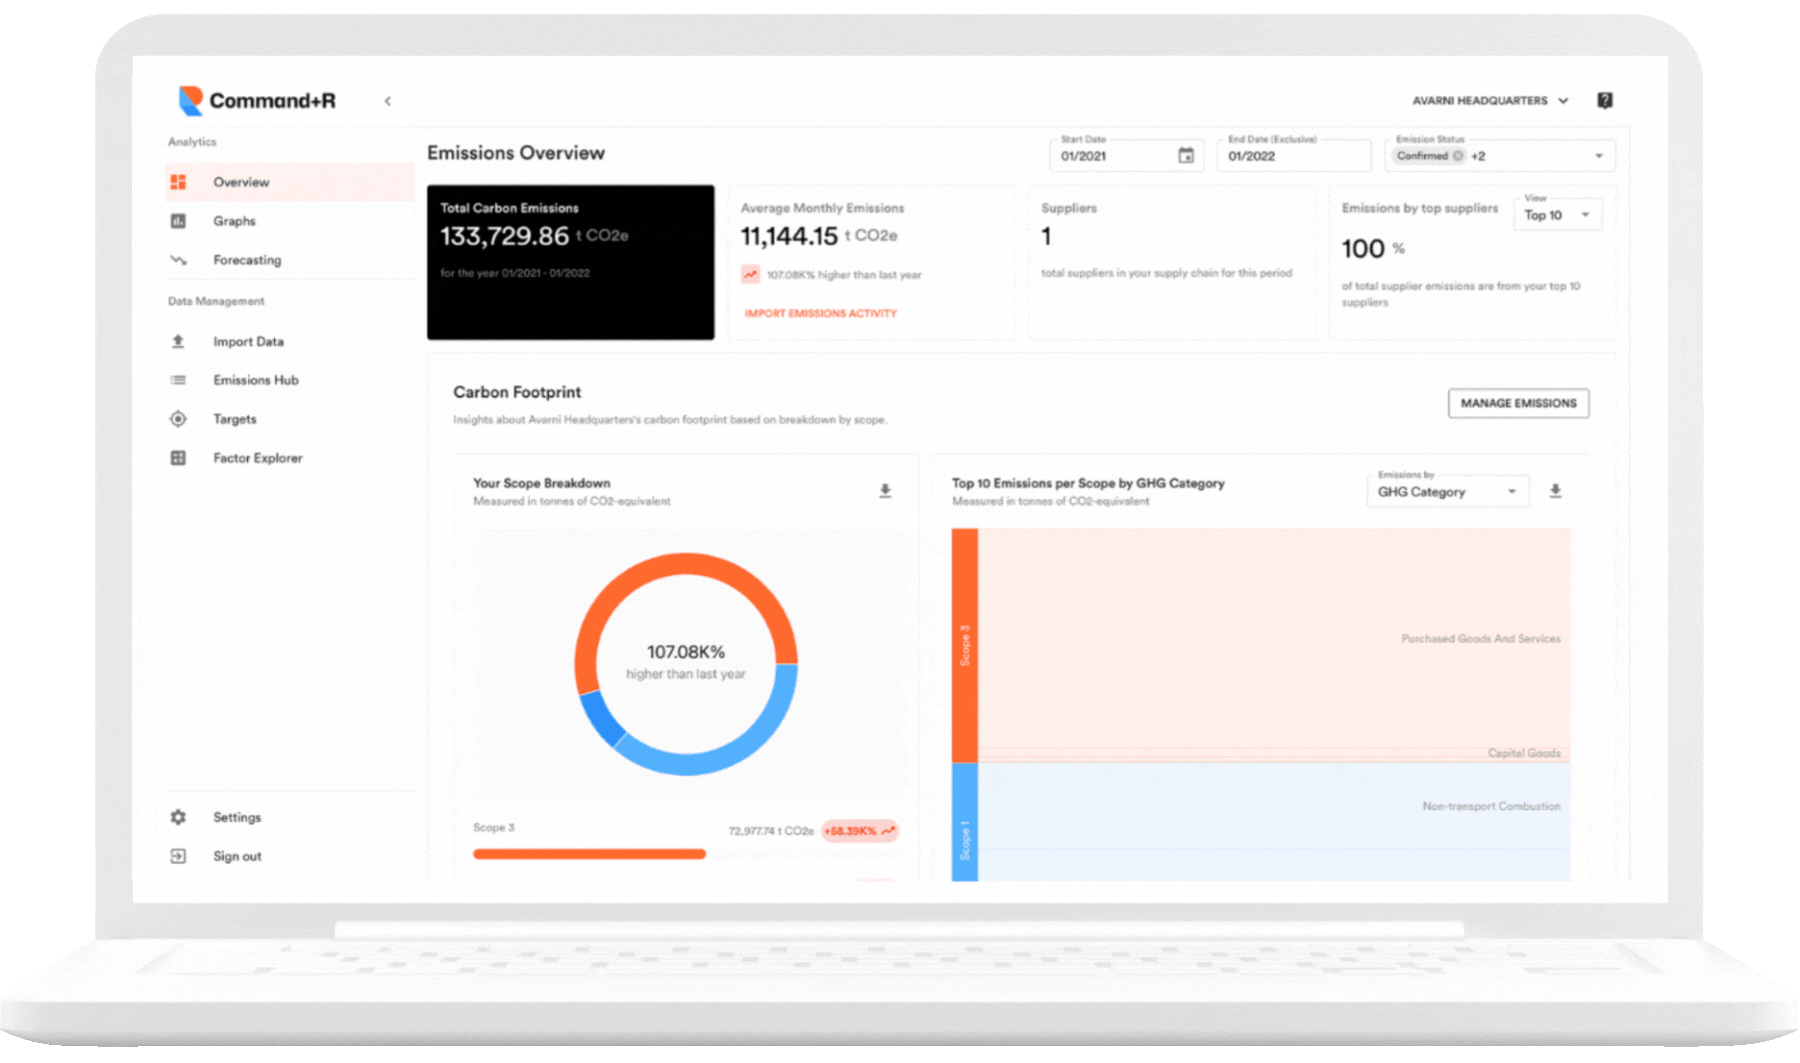Navigate to Emissions Hub
1800x1063 pixels.
289,380
